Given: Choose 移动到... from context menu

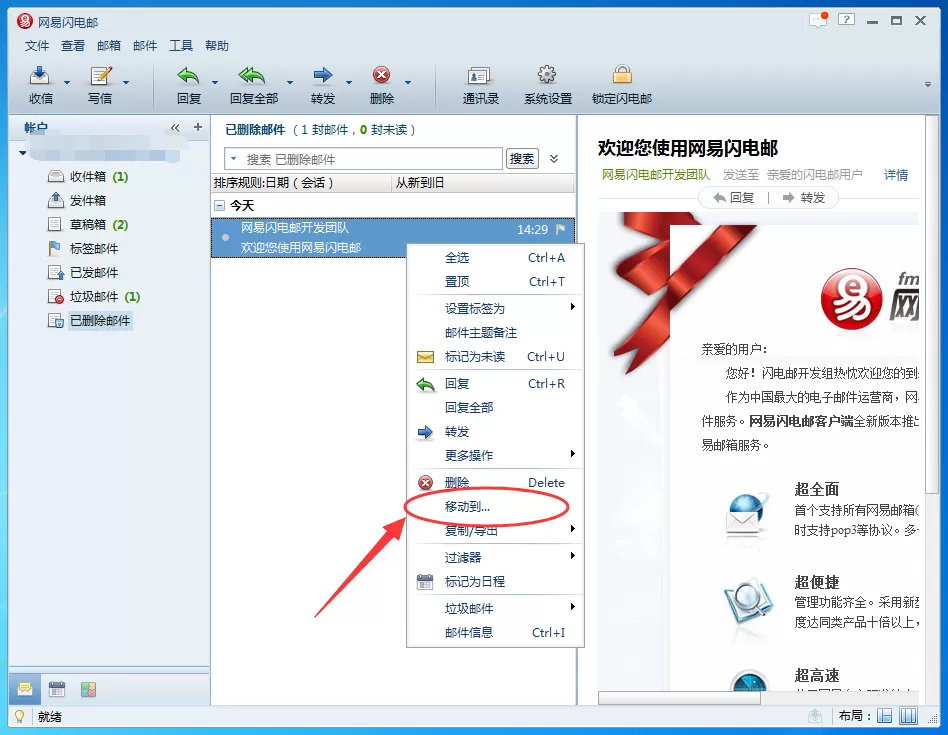Looking at the screenshot, I should point(495,507).
